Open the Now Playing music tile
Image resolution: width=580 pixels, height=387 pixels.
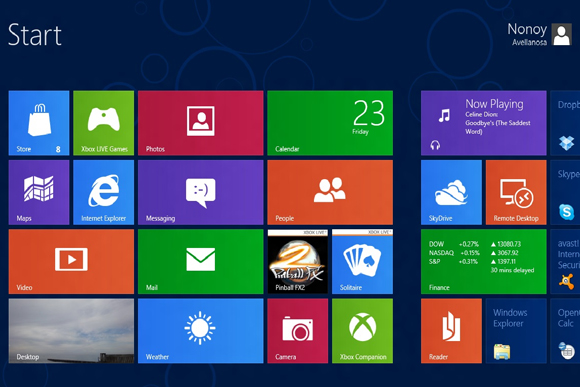[483, 123]
